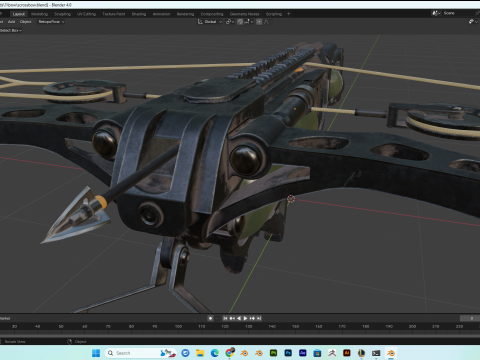The height and width of the screenshot is (360, 480).
Task: Open the Texture Paint workspace tab
Action: click(x=114, y=14)
